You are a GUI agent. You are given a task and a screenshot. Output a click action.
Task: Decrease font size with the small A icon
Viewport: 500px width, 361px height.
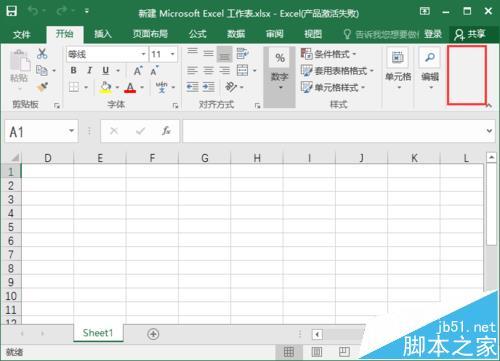154,70
